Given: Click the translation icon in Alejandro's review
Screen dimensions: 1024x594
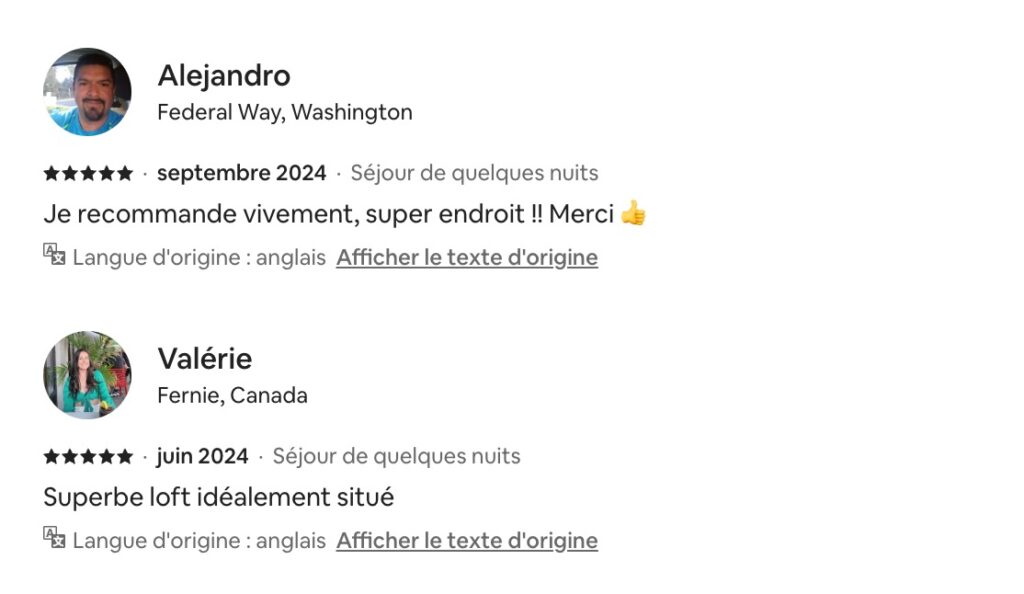Looking at the screenshot, I should tap(54, 255).
